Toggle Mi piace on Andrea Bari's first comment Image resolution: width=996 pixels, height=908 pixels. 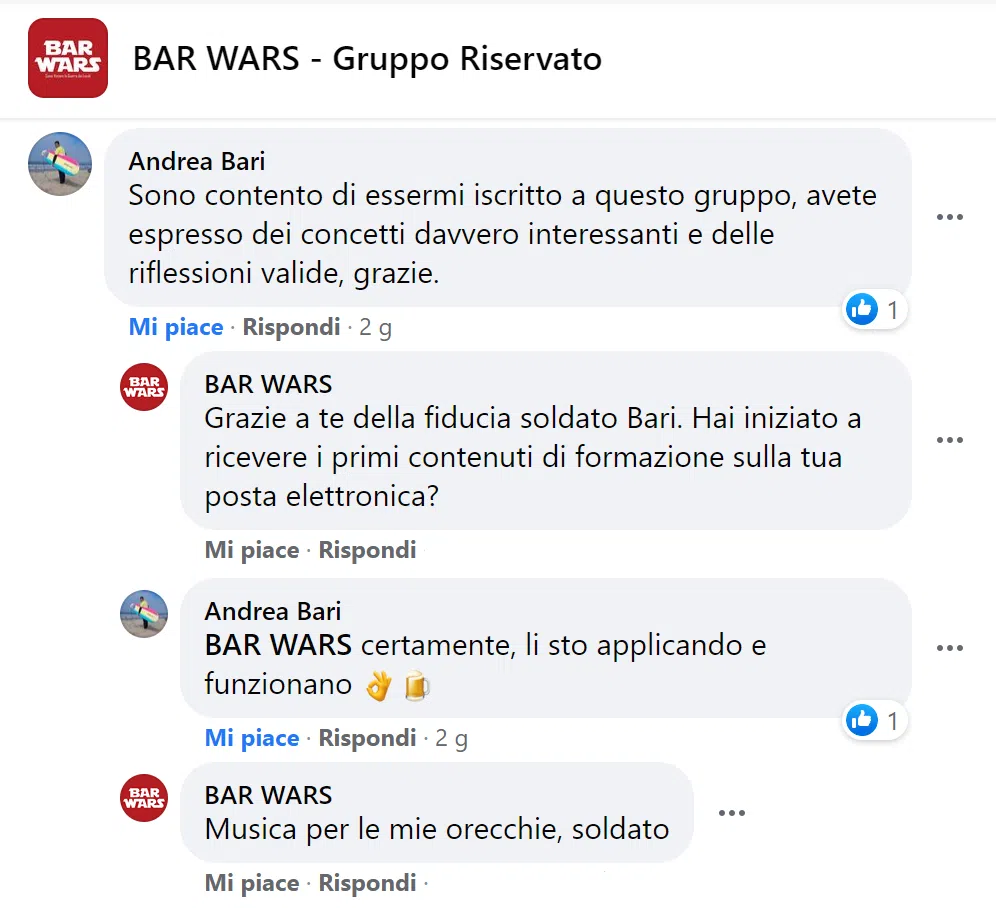(176, 327)
